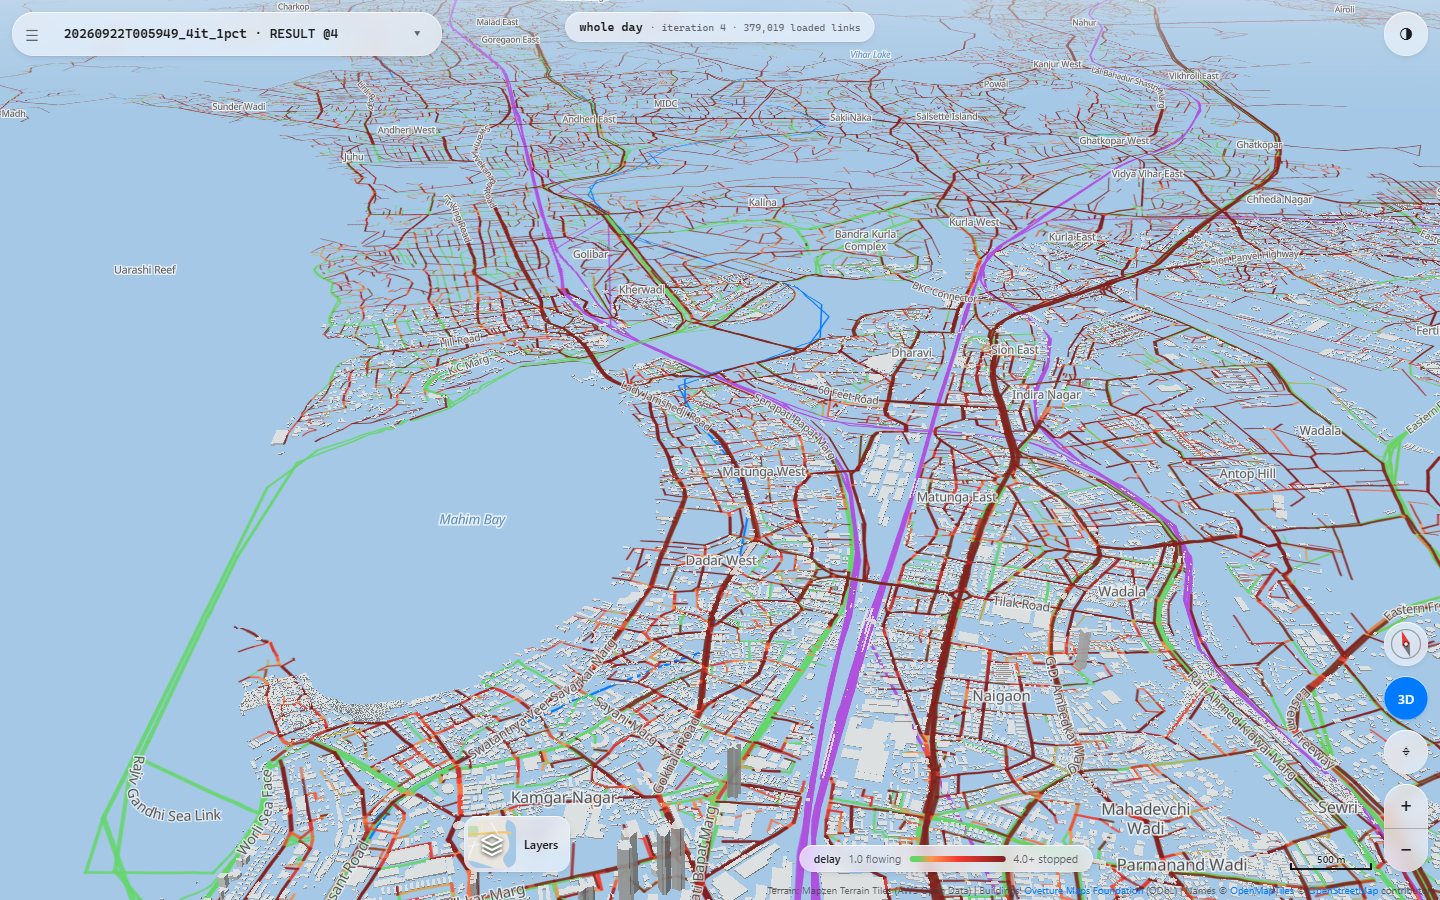Click the Mahim Bay map label
1440x900 pixels.
click(472, 520)
